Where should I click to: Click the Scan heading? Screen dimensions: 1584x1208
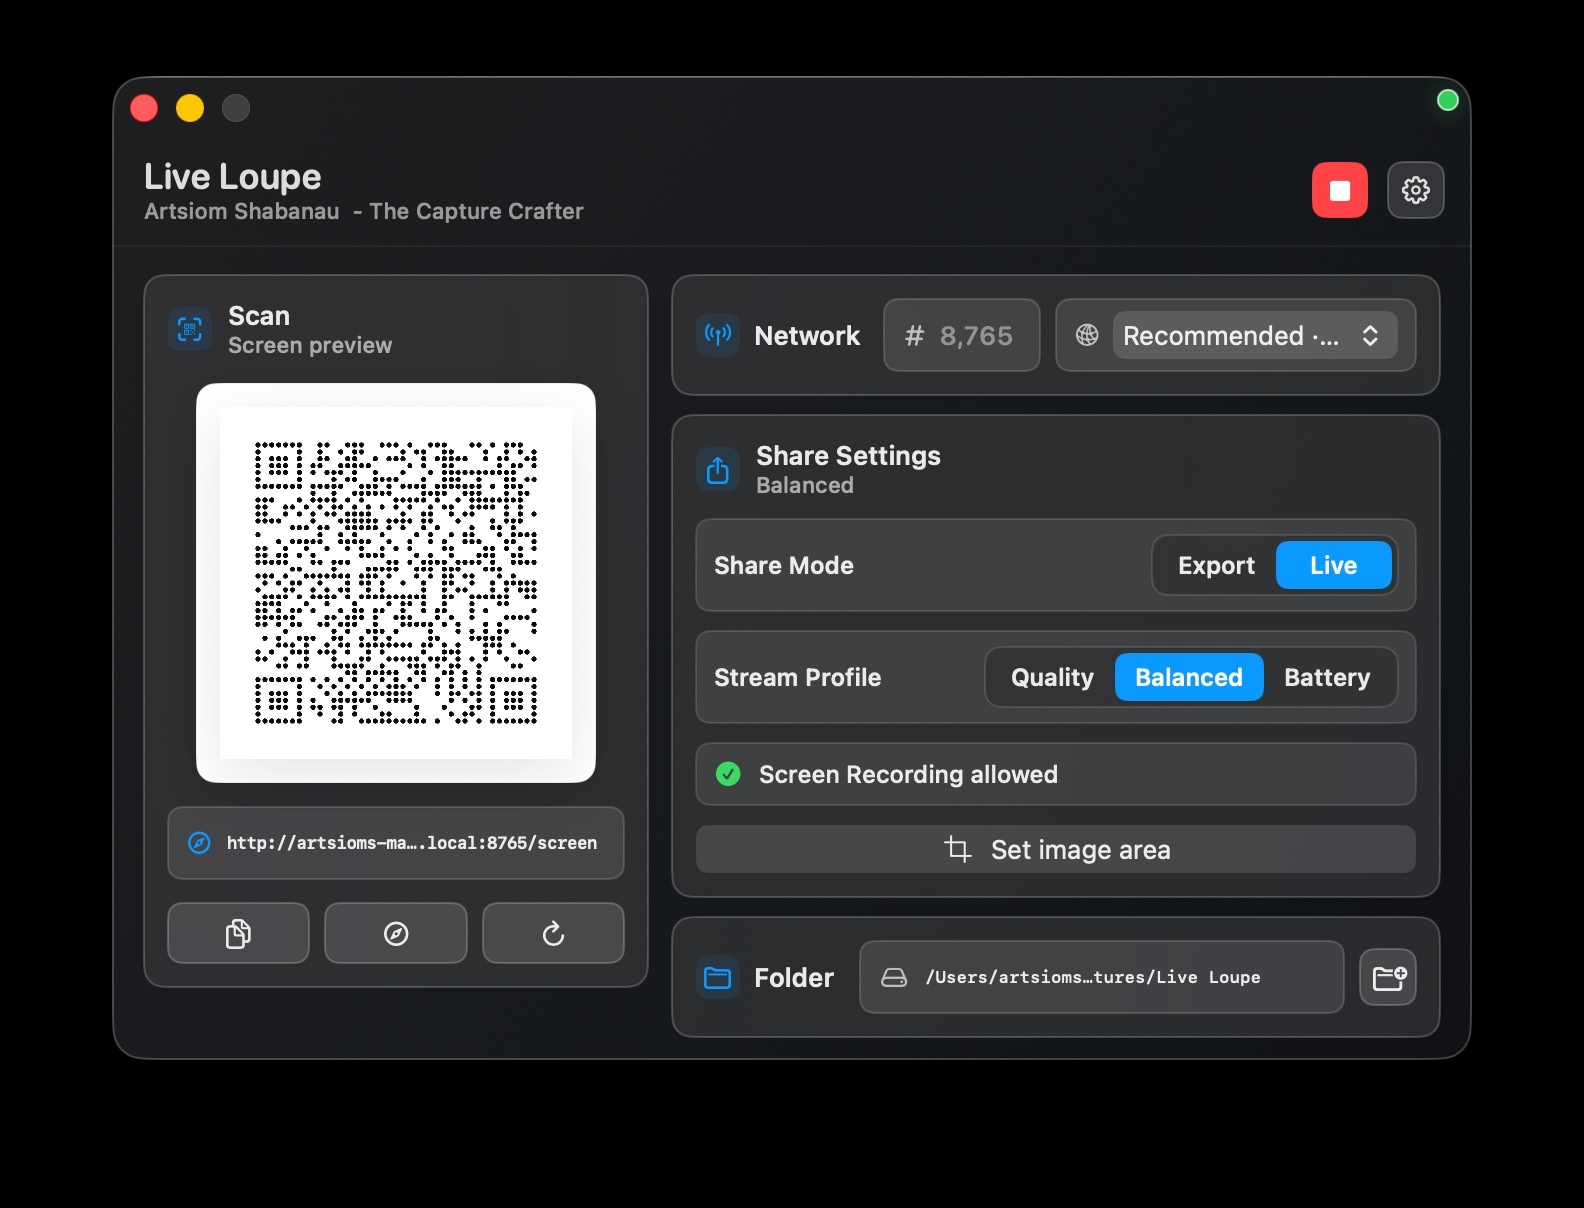point(259,316)
